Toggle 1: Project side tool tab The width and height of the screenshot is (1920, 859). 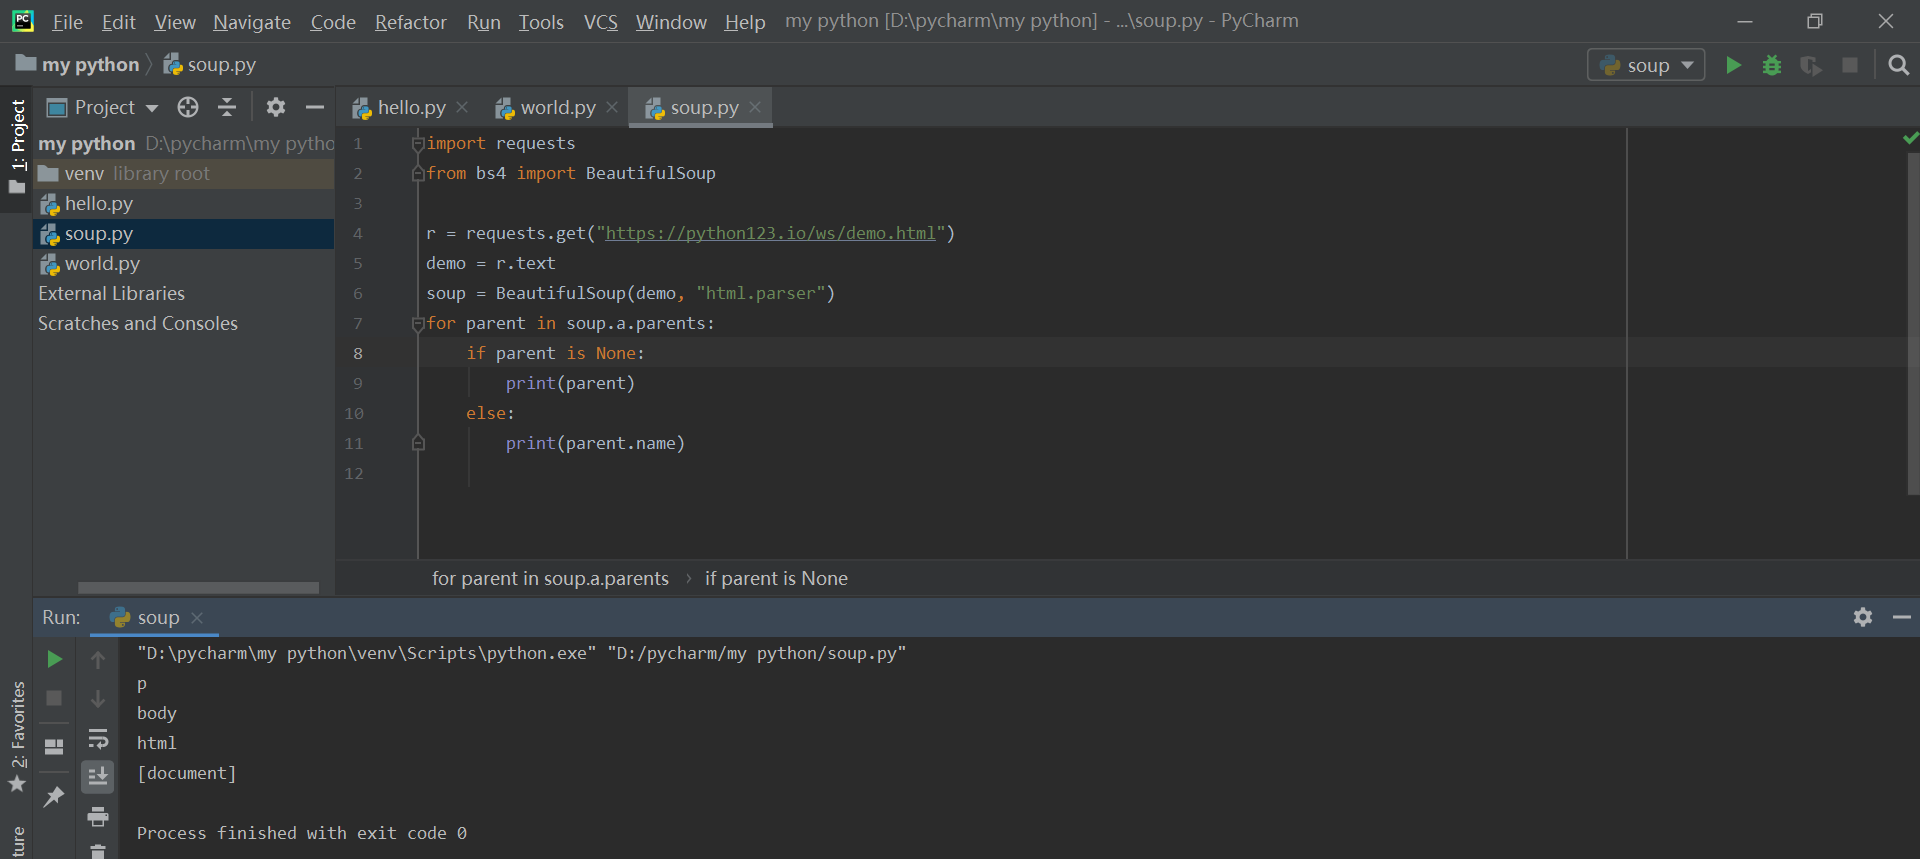(x=17, y=148)
